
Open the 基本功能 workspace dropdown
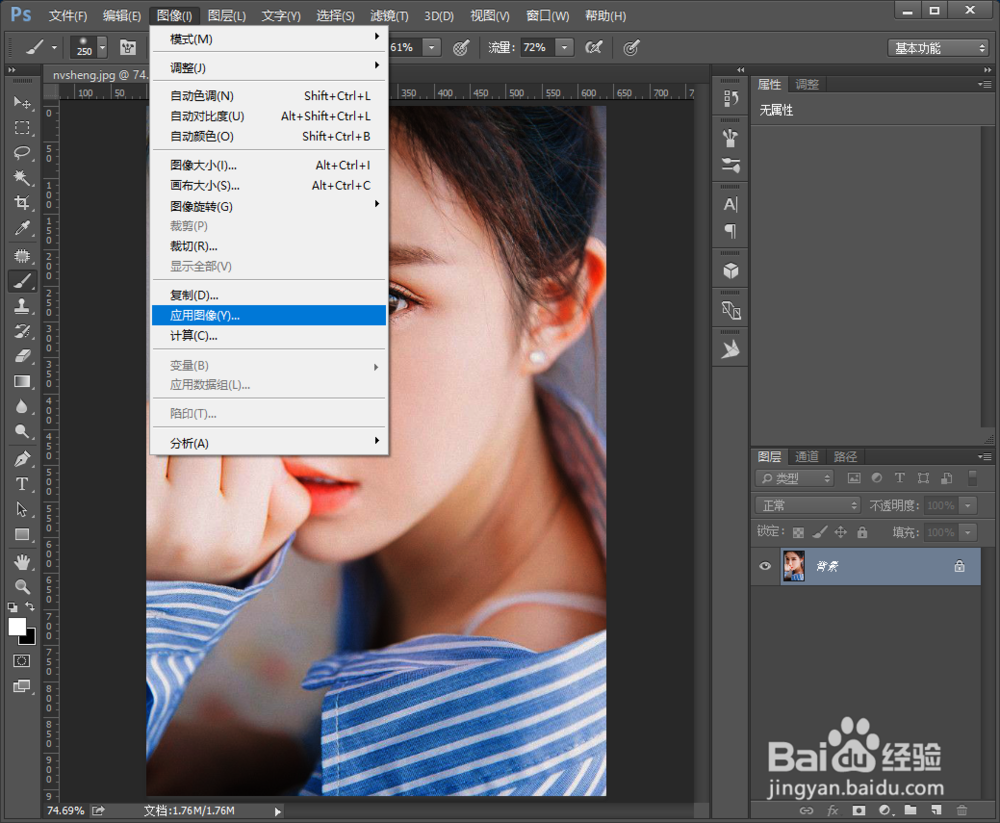938,48
